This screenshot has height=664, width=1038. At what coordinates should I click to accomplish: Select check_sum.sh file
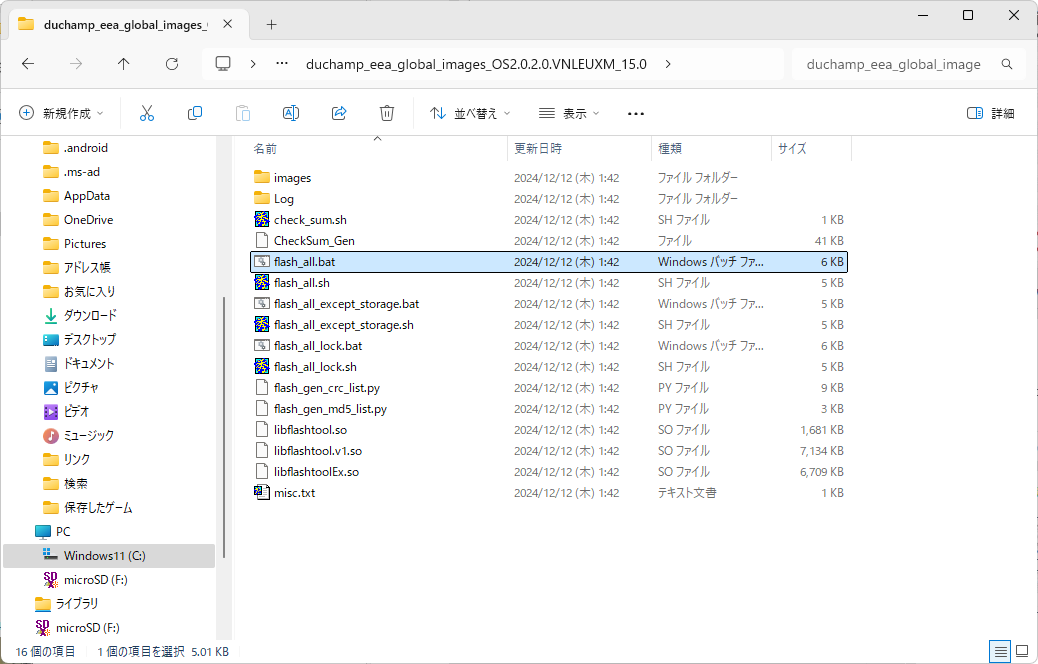tap(548, 220)
